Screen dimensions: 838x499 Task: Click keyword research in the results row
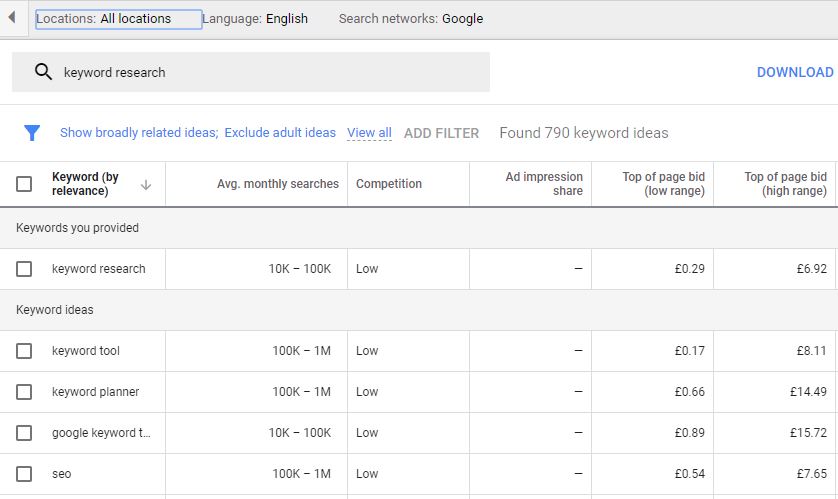click(98, 269)
